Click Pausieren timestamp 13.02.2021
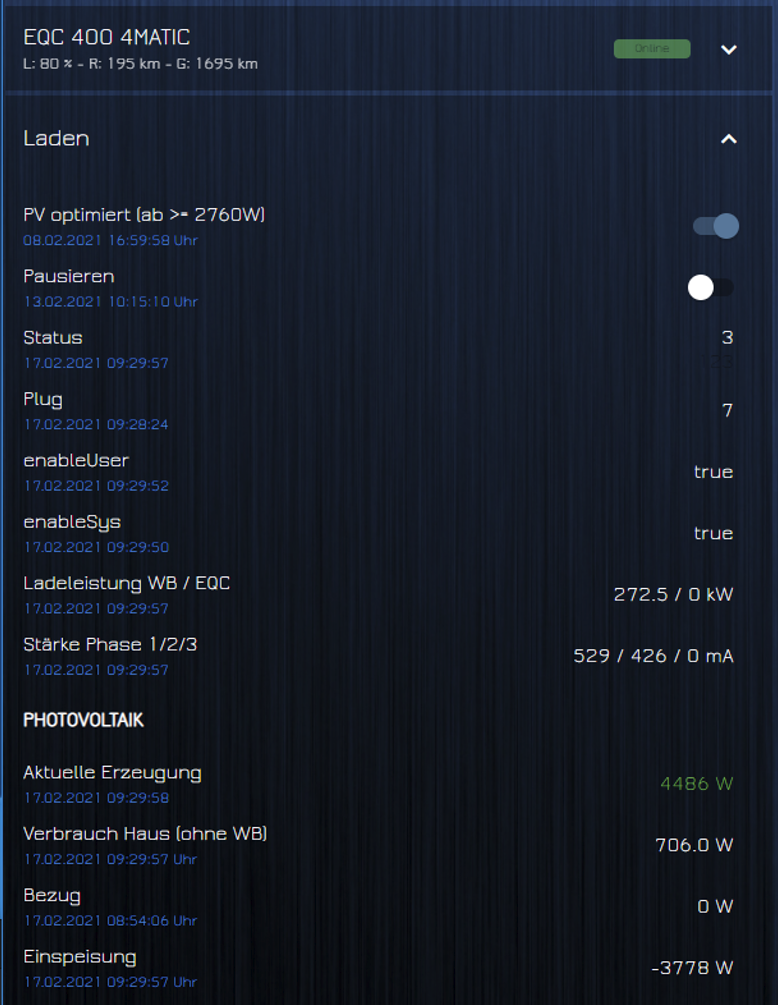This screenshot has height=1005, width=778. [110, 302]
